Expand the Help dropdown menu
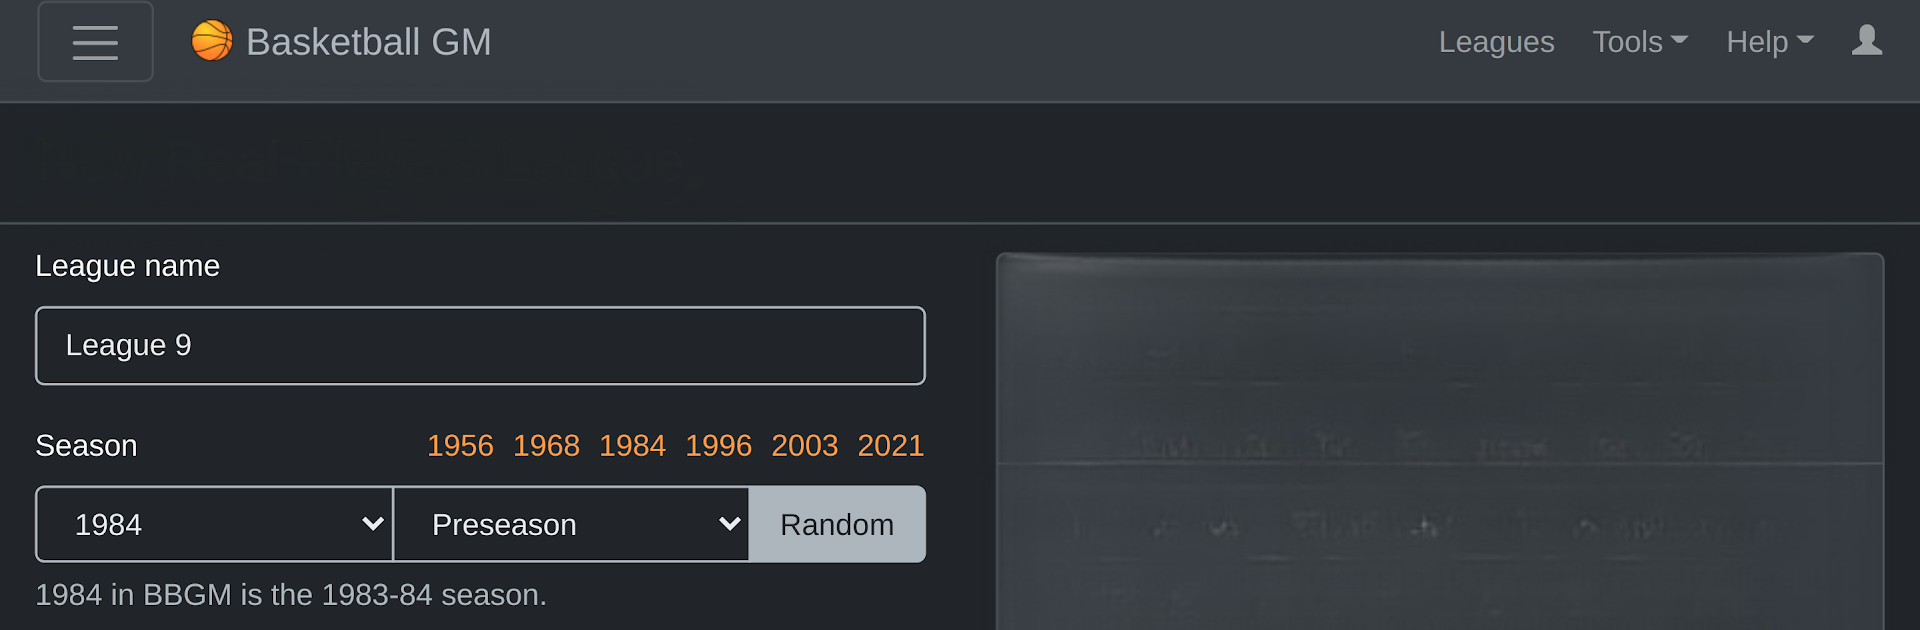The image size is (1920, 630). point(1770,42)
